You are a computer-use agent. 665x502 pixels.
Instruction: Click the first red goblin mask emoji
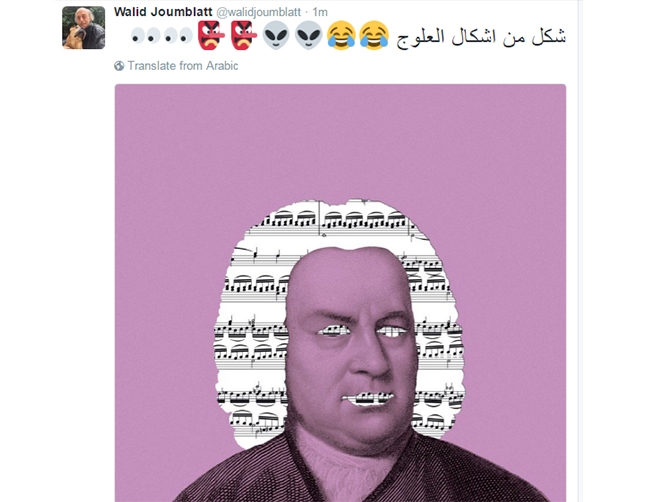coord(211,36)
